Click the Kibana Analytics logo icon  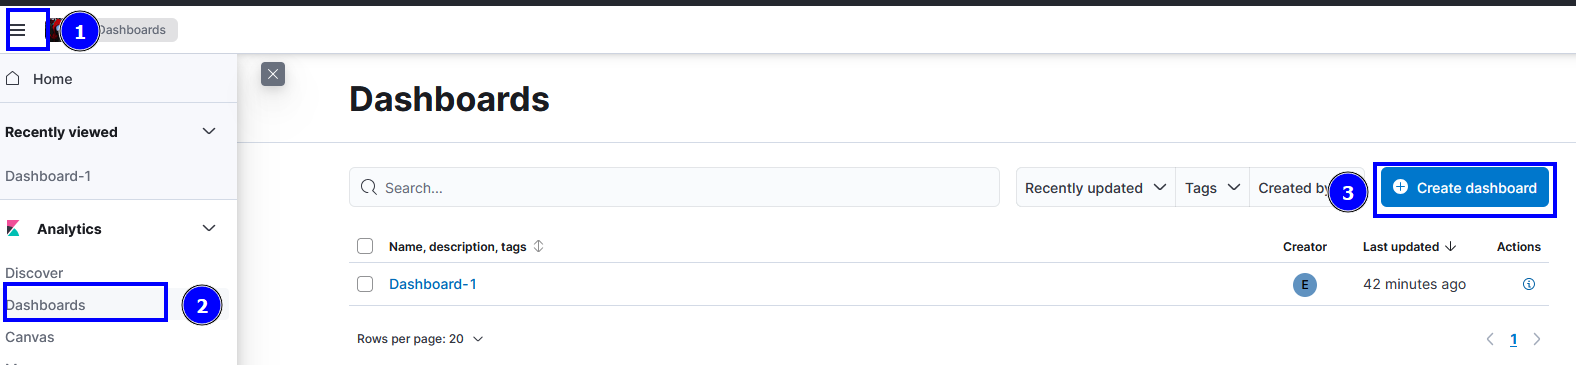pos(13,228)
